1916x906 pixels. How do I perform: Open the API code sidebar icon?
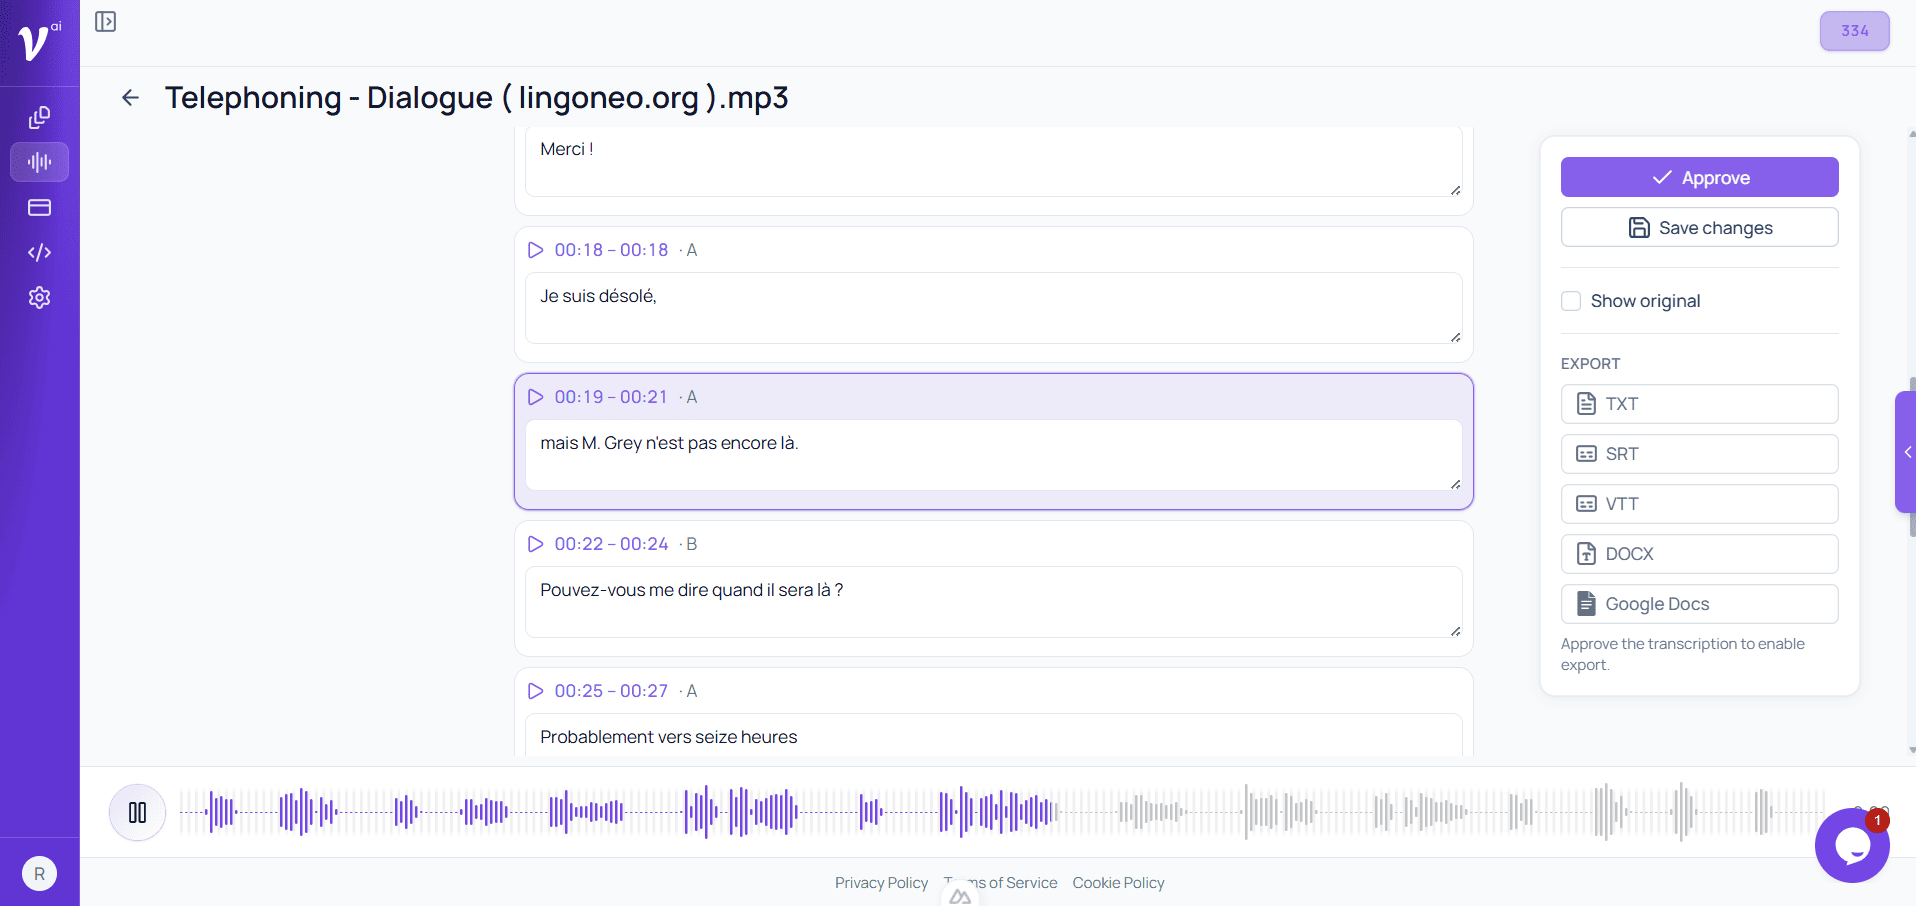pyautogui.click(x=39, y=252)
